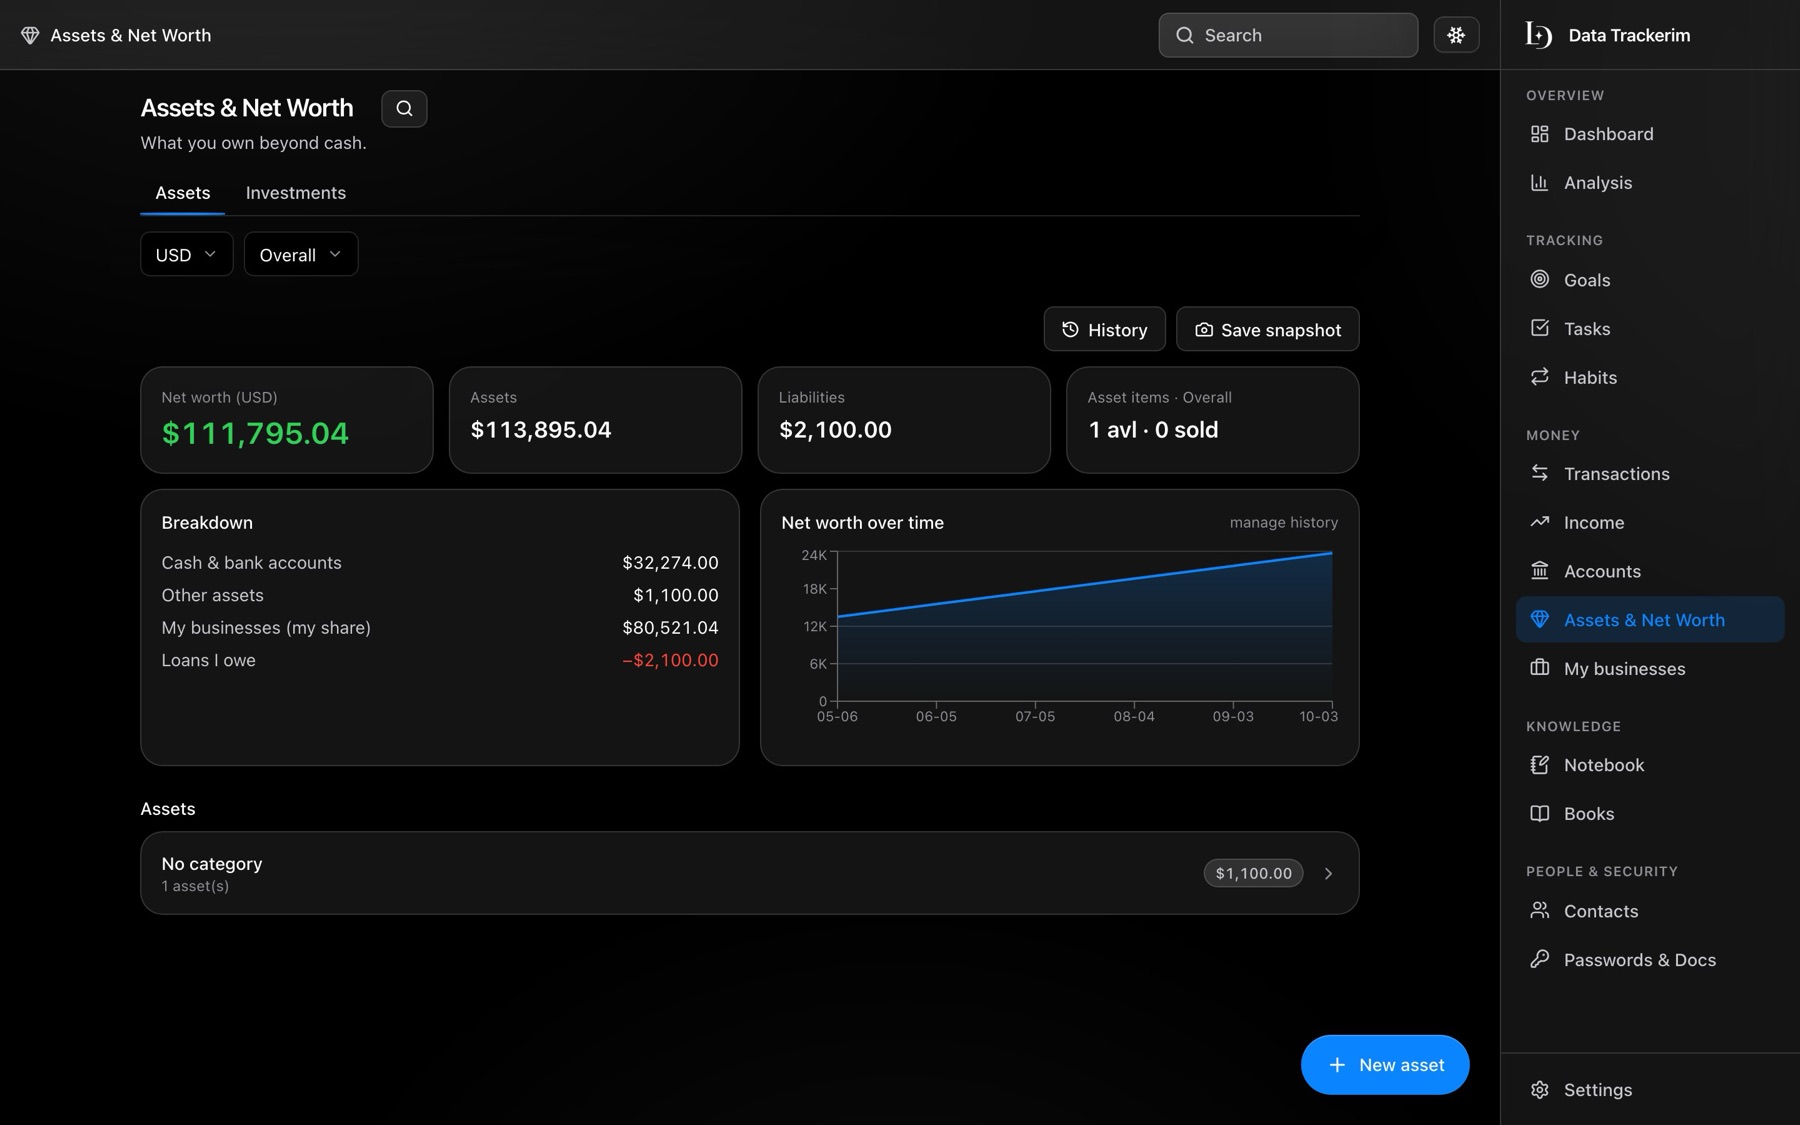
Task: Open Contacts via the people icon
Action: click(x=1540, y=911)
